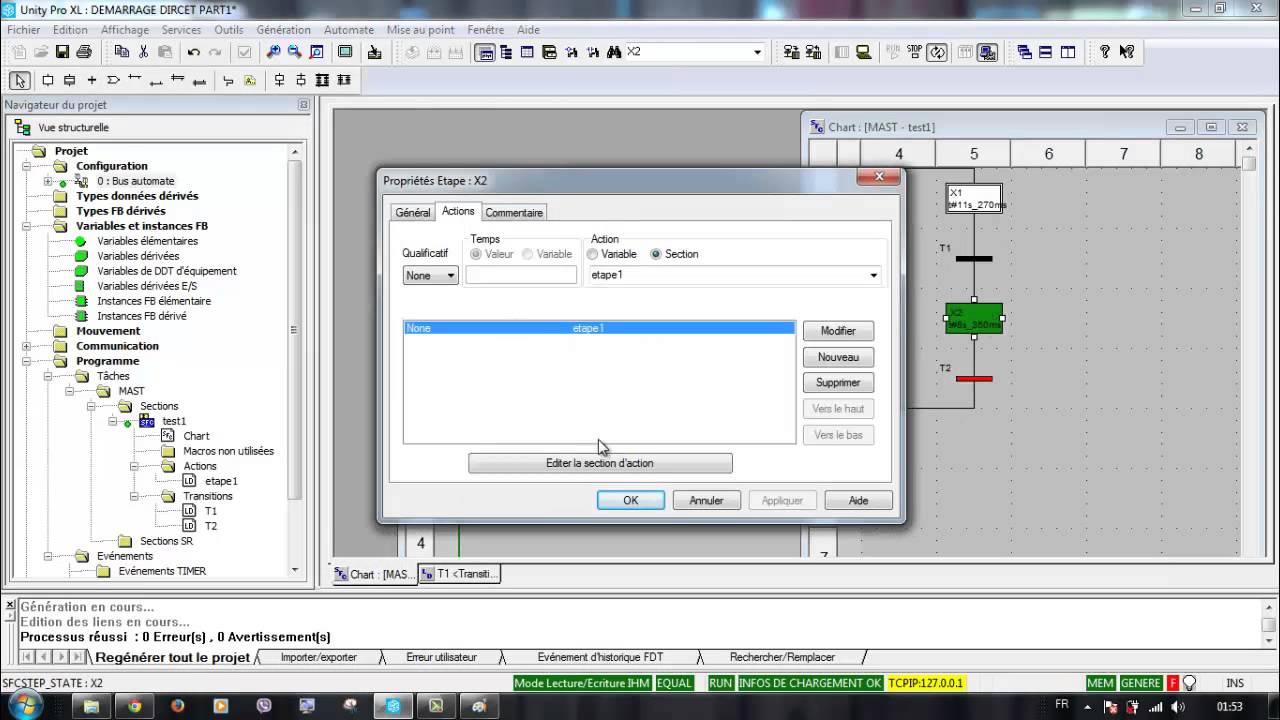Click the tile windows horizontally icon
This screenshot has height=720, width=1280.
click(1047, 52)
